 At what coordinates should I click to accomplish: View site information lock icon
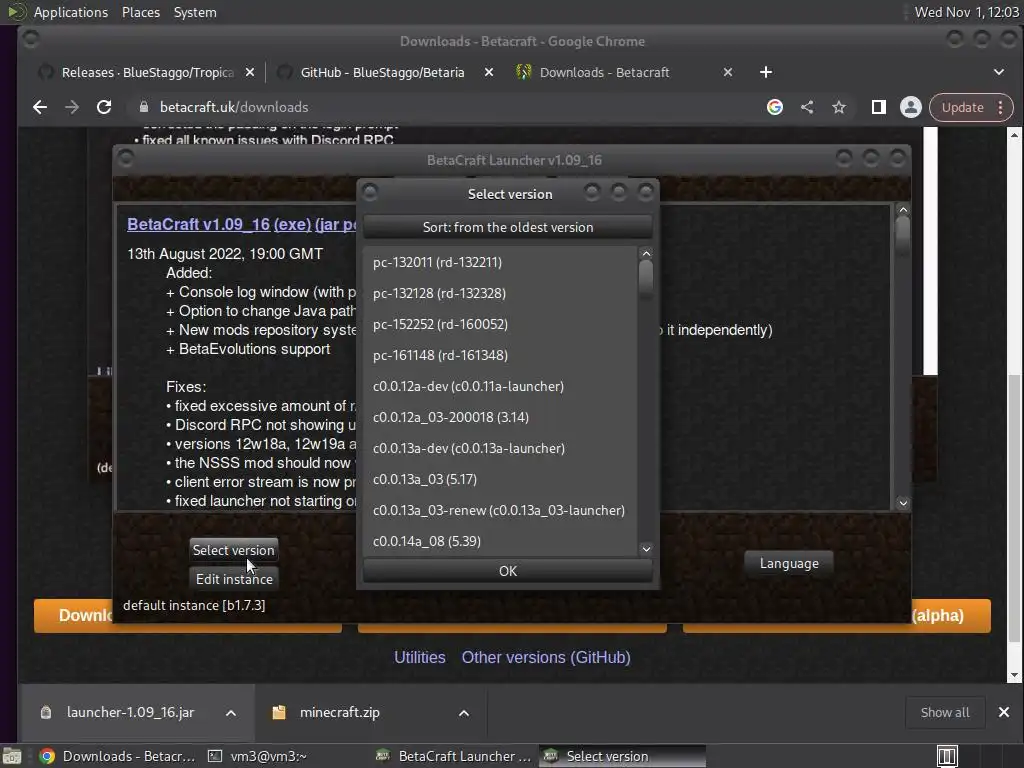pos(144,107)
